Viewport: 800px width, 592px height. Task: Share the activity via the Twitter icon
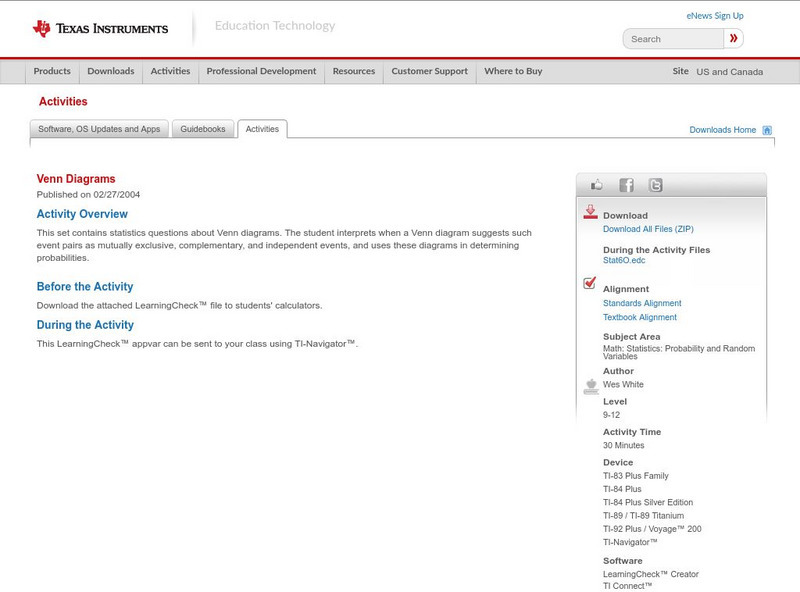pos(655,185)
